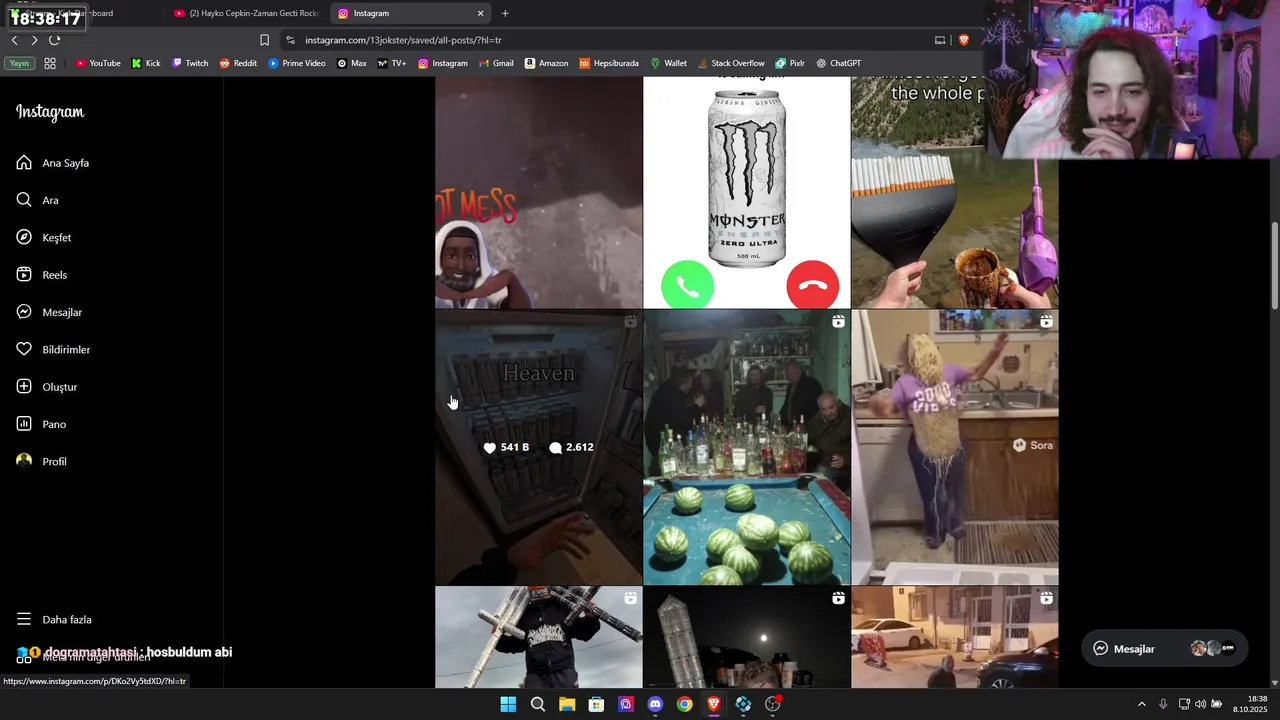Open the Pixlr bookmark
Viewport: 1280px width, 720px height.
(x=789, y=63)
